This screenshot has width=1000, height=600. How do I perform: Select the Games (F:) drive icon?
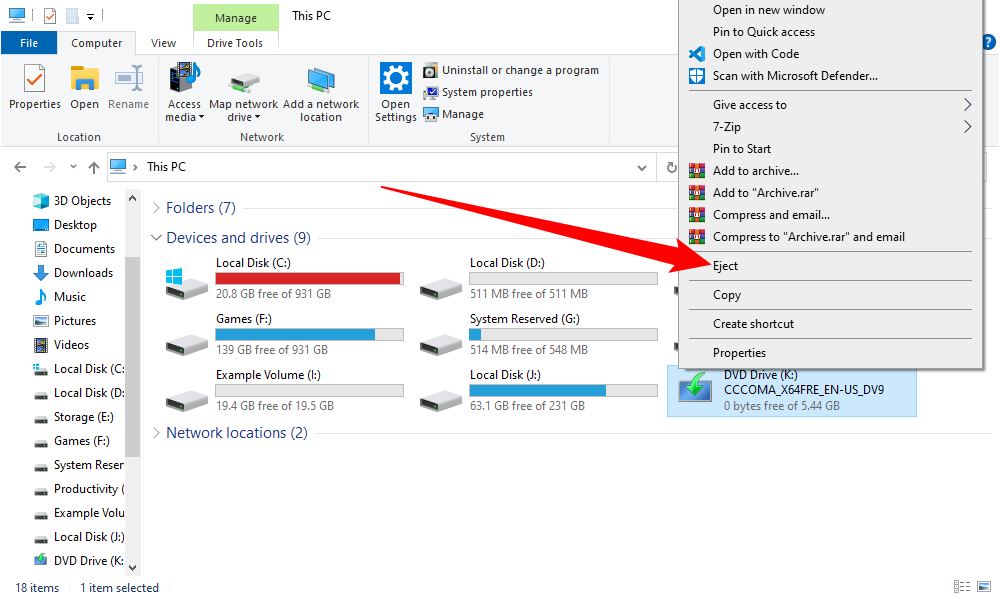pos(186,345)
